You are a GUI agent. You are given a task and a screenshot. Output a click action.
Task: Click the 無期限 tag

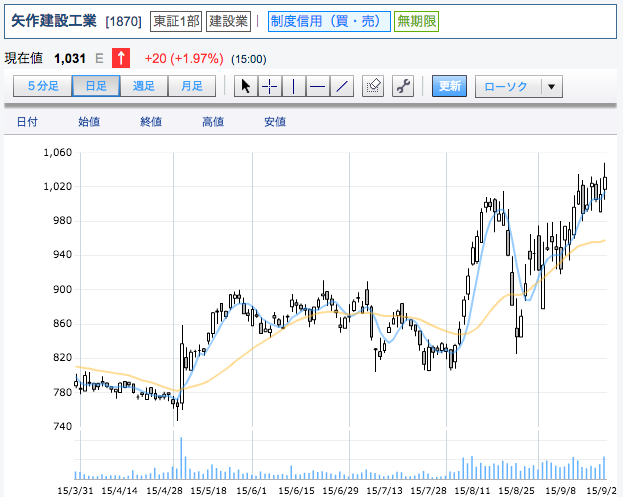point(416,21)
